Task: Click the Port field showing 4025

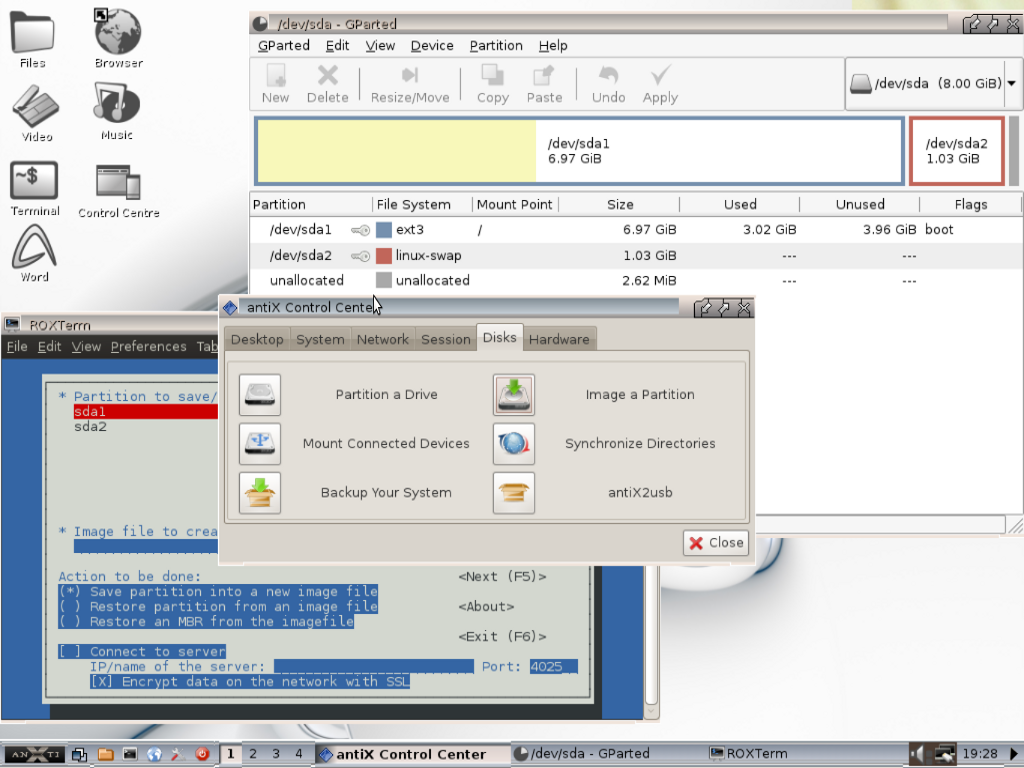Action: coord(553,667)
